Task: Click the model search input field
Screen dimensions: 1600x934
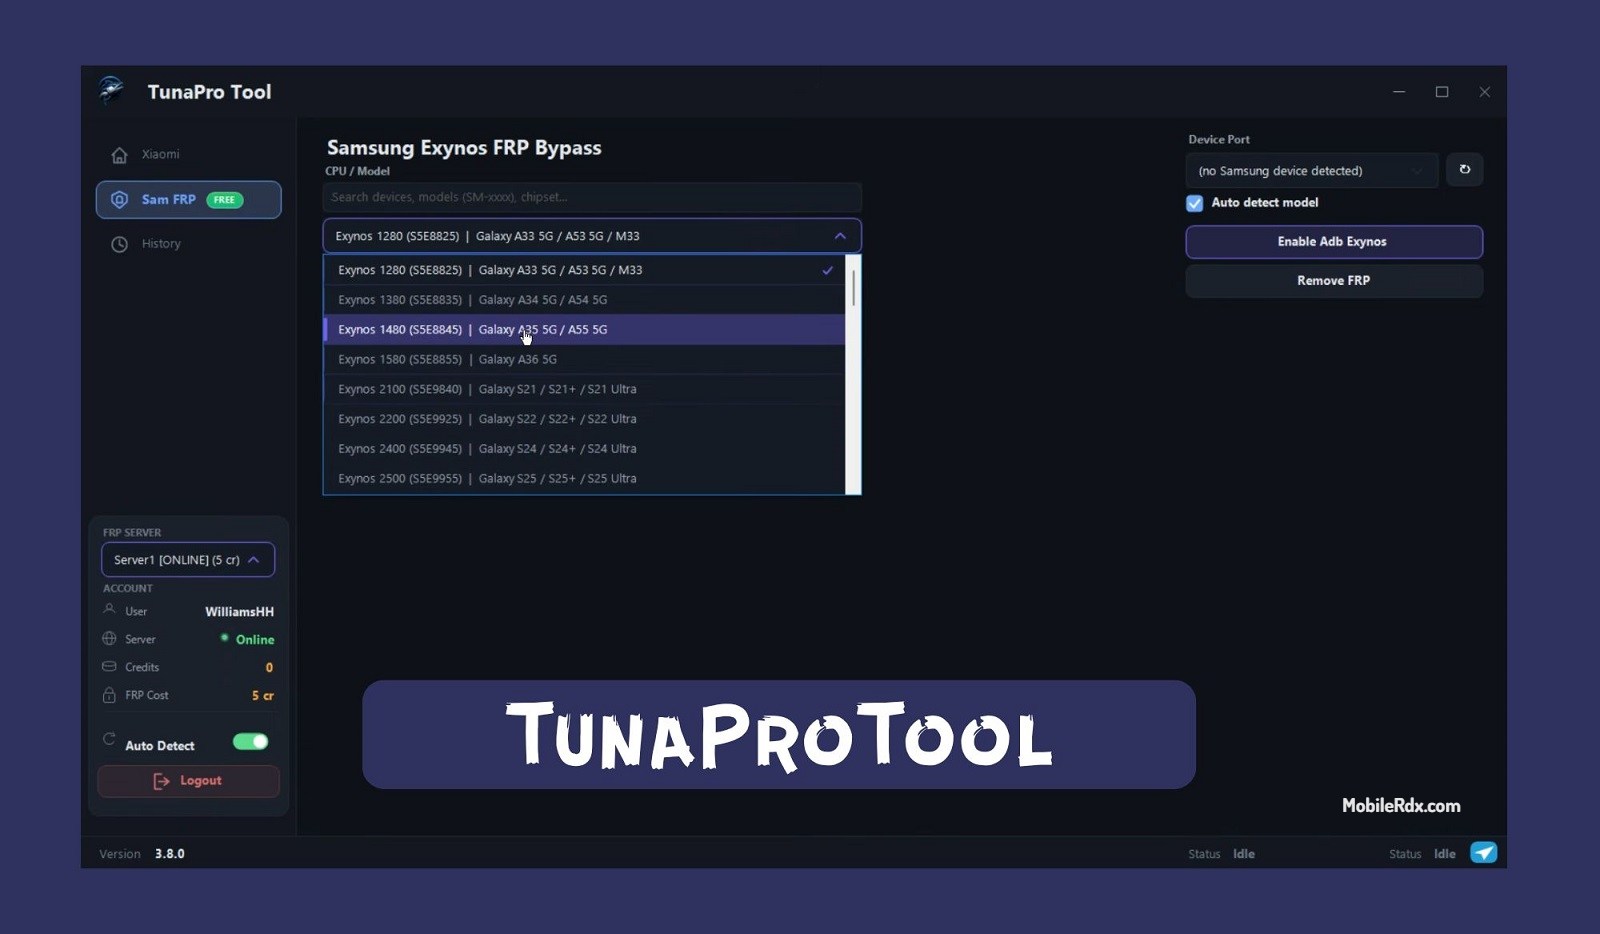Action: pyautogui.click(x=592, y=197)
